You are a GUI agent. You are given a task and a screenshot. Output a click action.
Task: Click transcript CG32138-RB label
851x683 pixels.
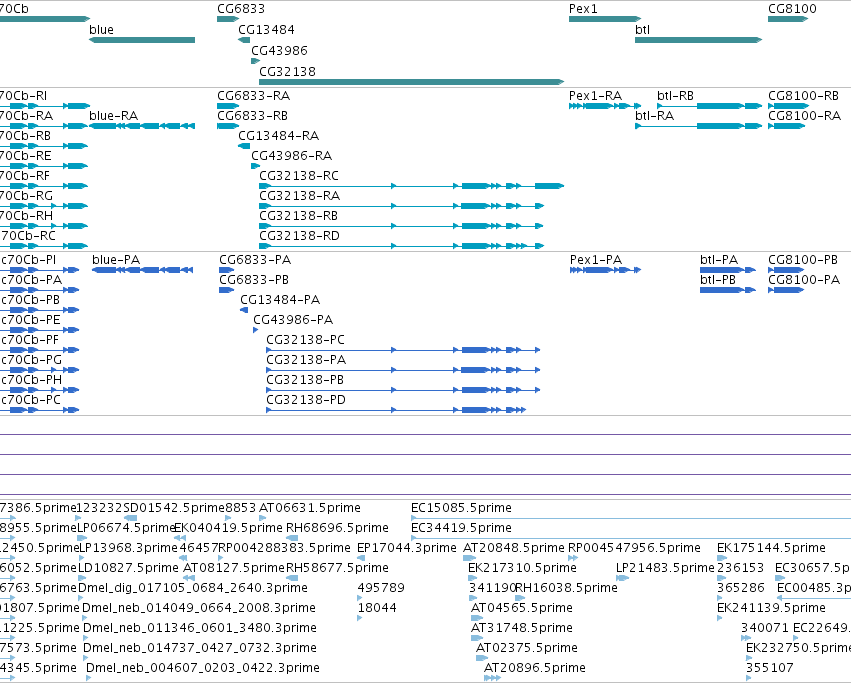click(299, 216)
